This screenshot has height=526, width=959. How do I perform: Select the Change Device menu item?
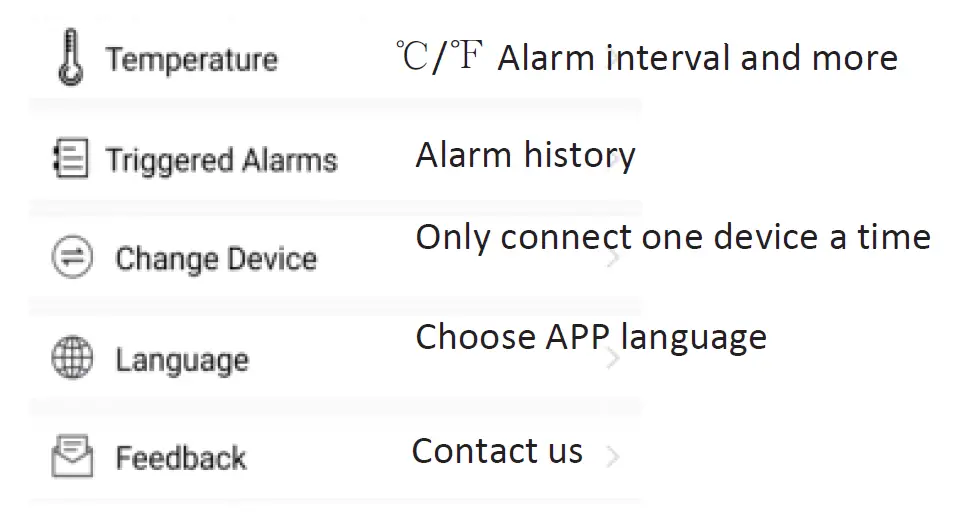[x=216, y=259]
